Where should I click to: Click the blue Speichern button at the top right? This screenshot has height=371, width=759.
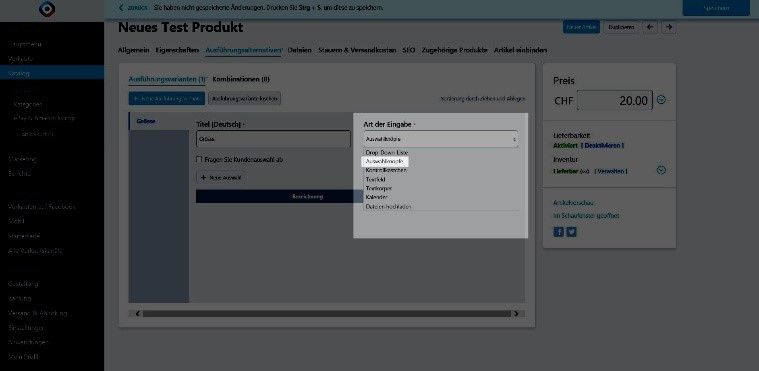(716, 8)
